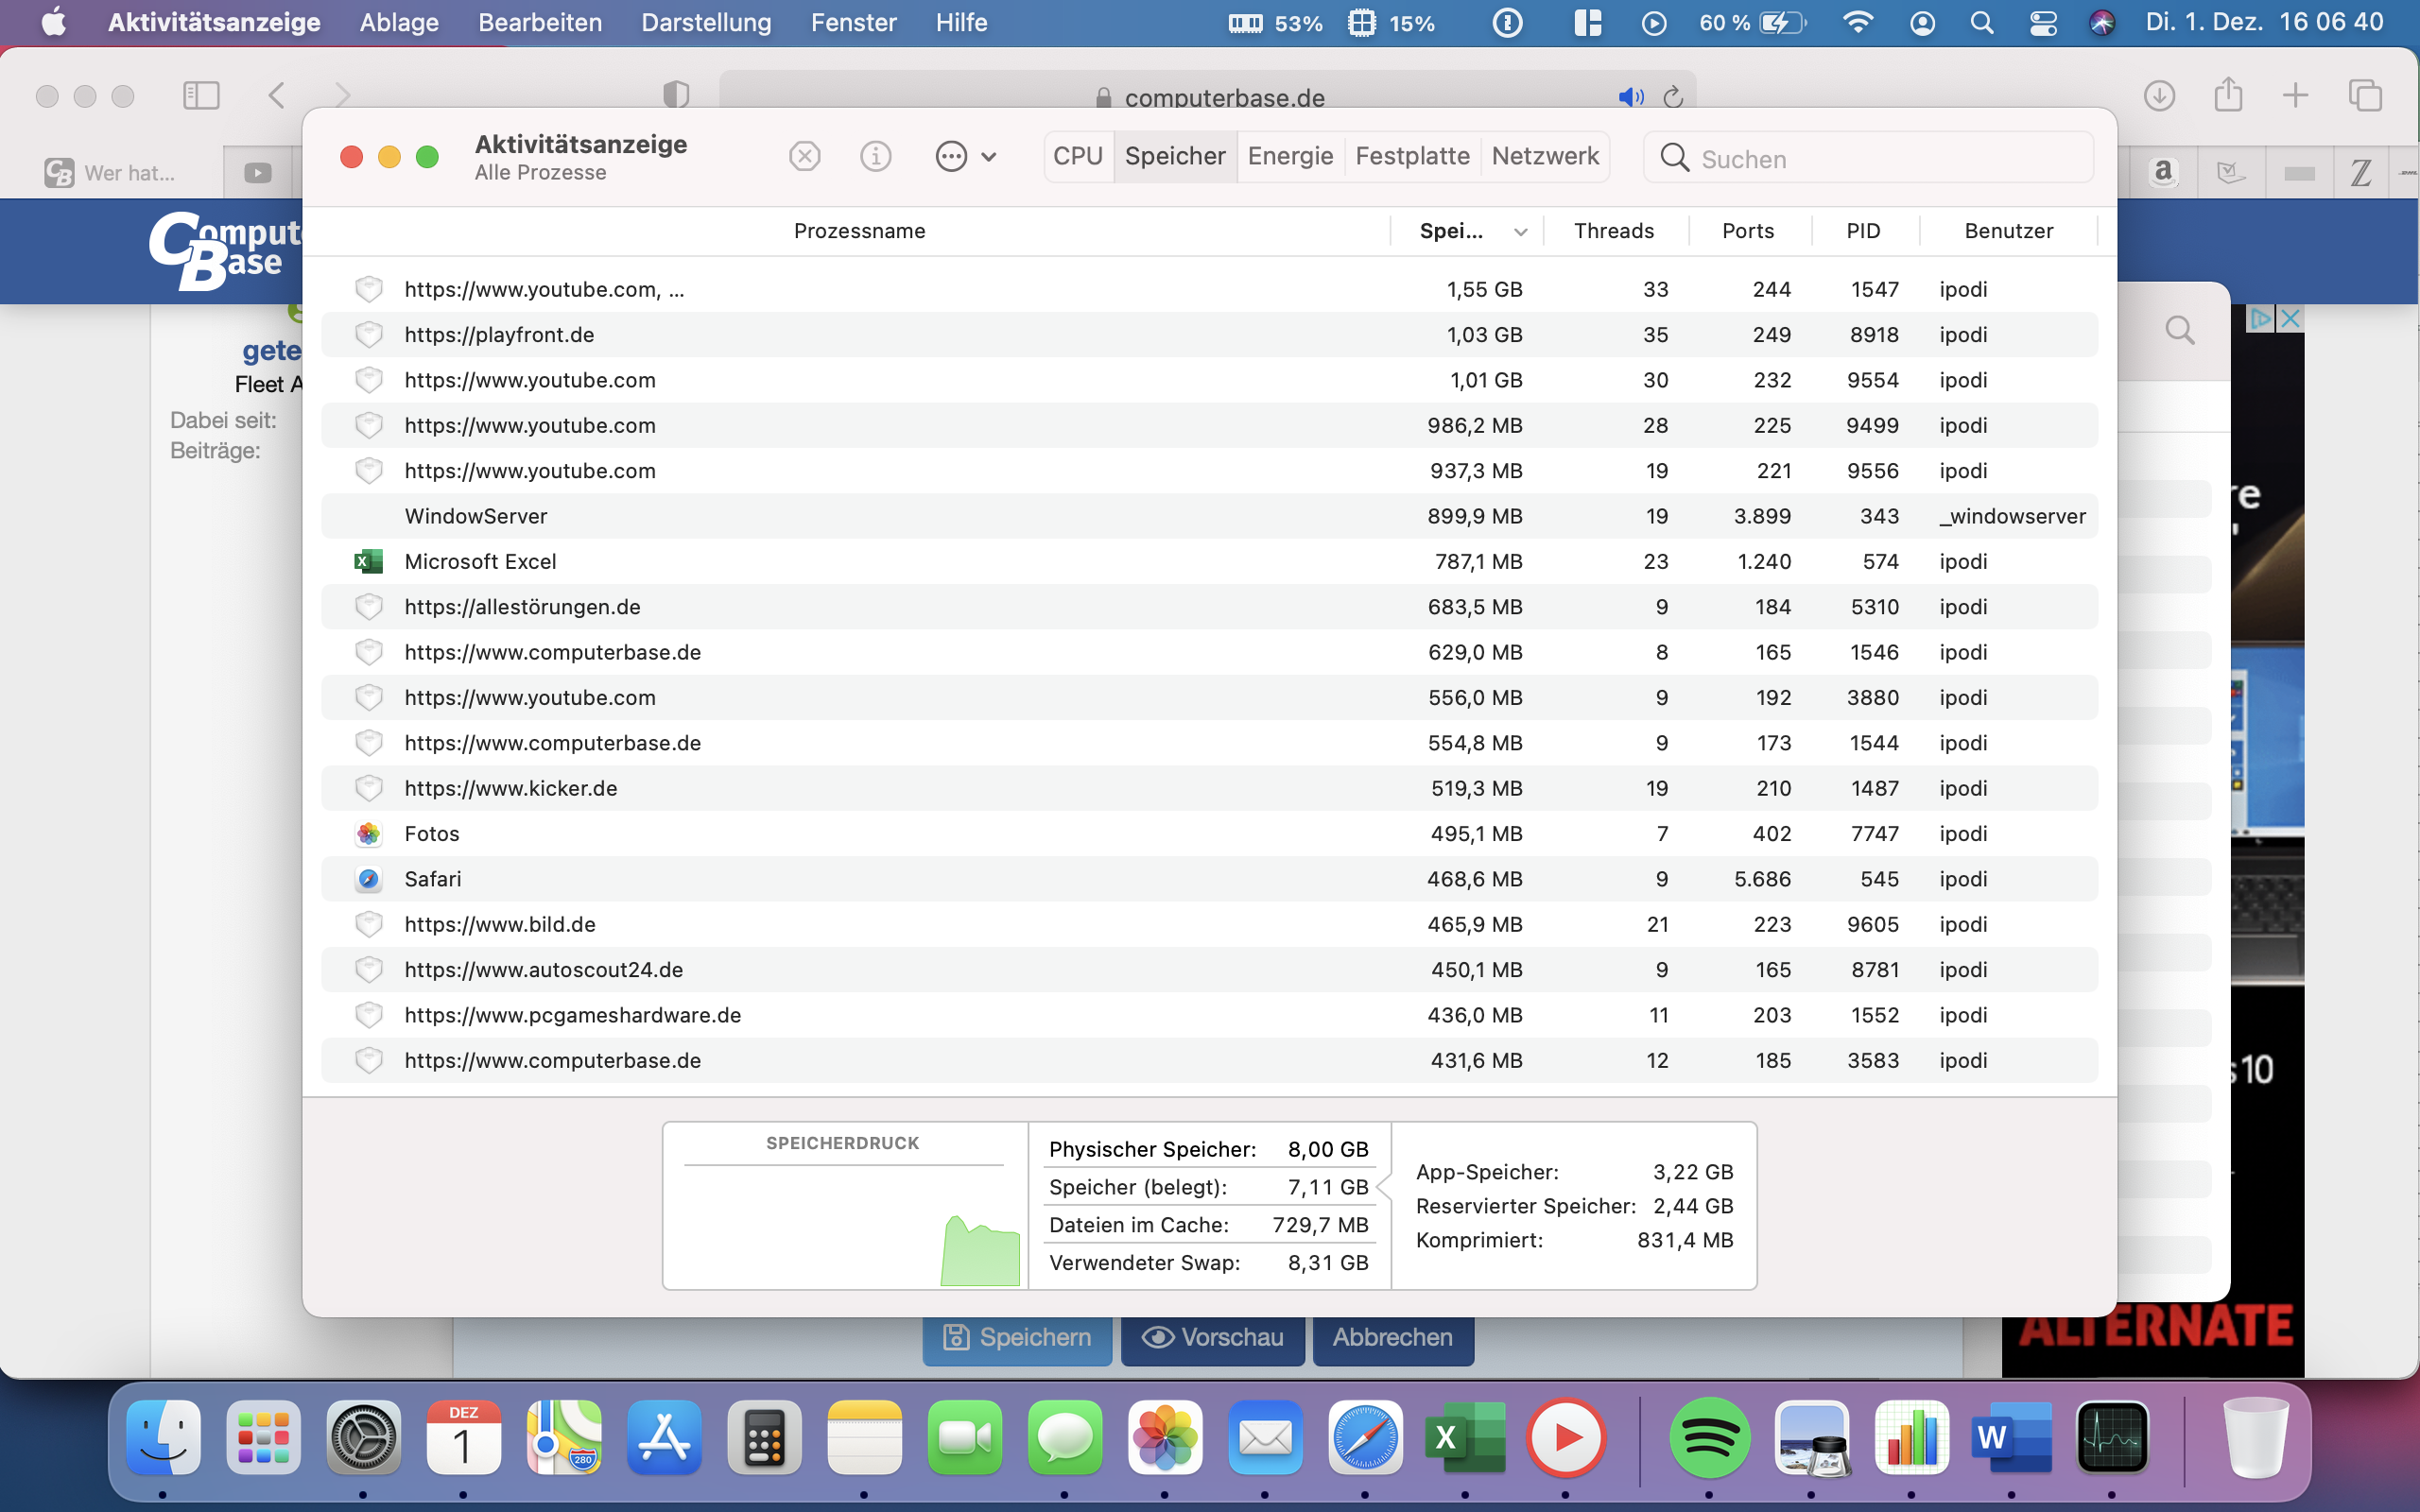Click the Safari share icon
2420x1512 pixels.
(2227, 96)
